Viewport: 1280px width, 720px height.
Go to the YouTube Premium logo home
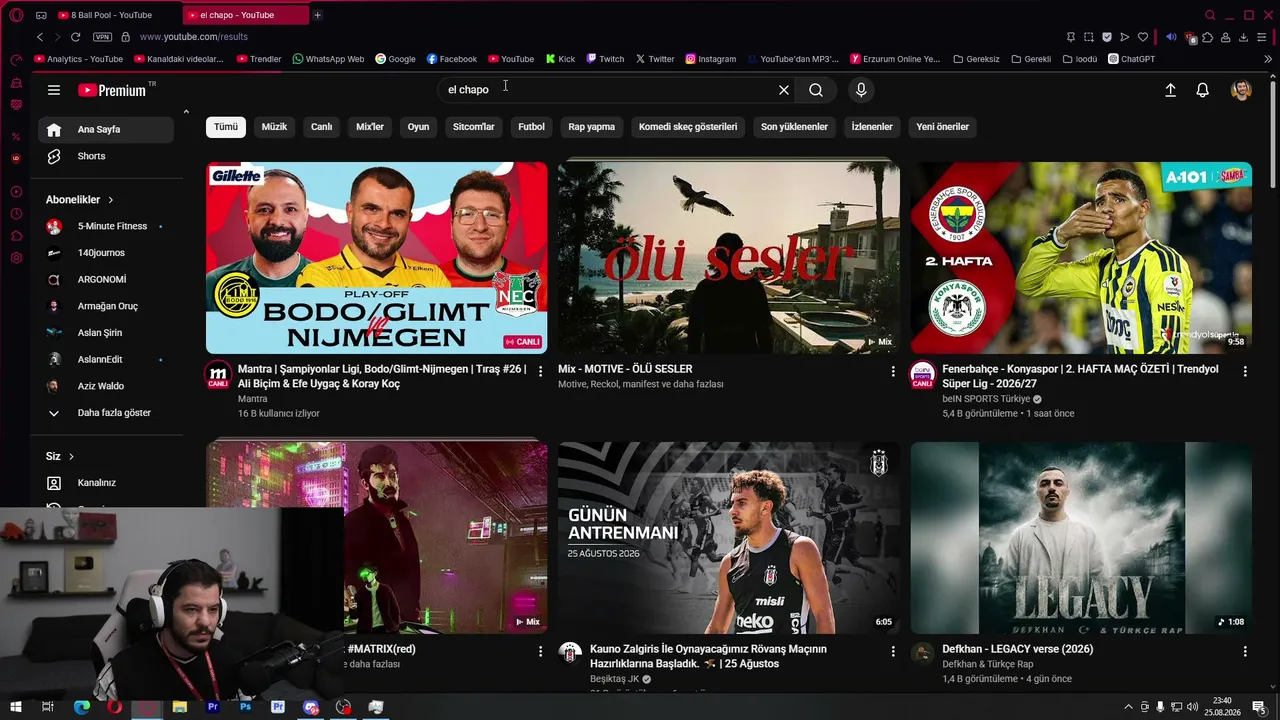[112, 90]
